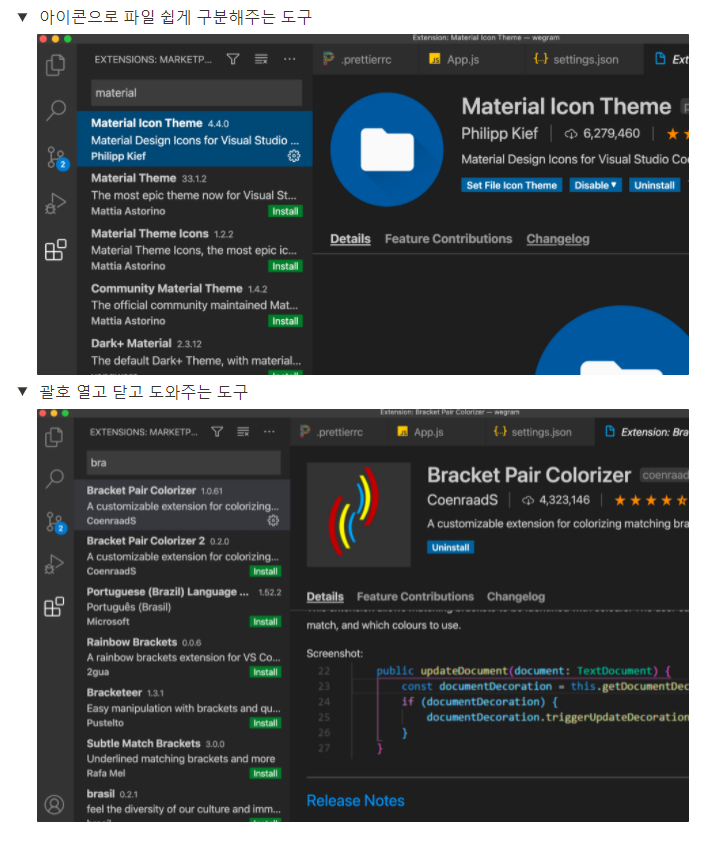
Task: Click the 6,279,460 download count
Action: 602,134
